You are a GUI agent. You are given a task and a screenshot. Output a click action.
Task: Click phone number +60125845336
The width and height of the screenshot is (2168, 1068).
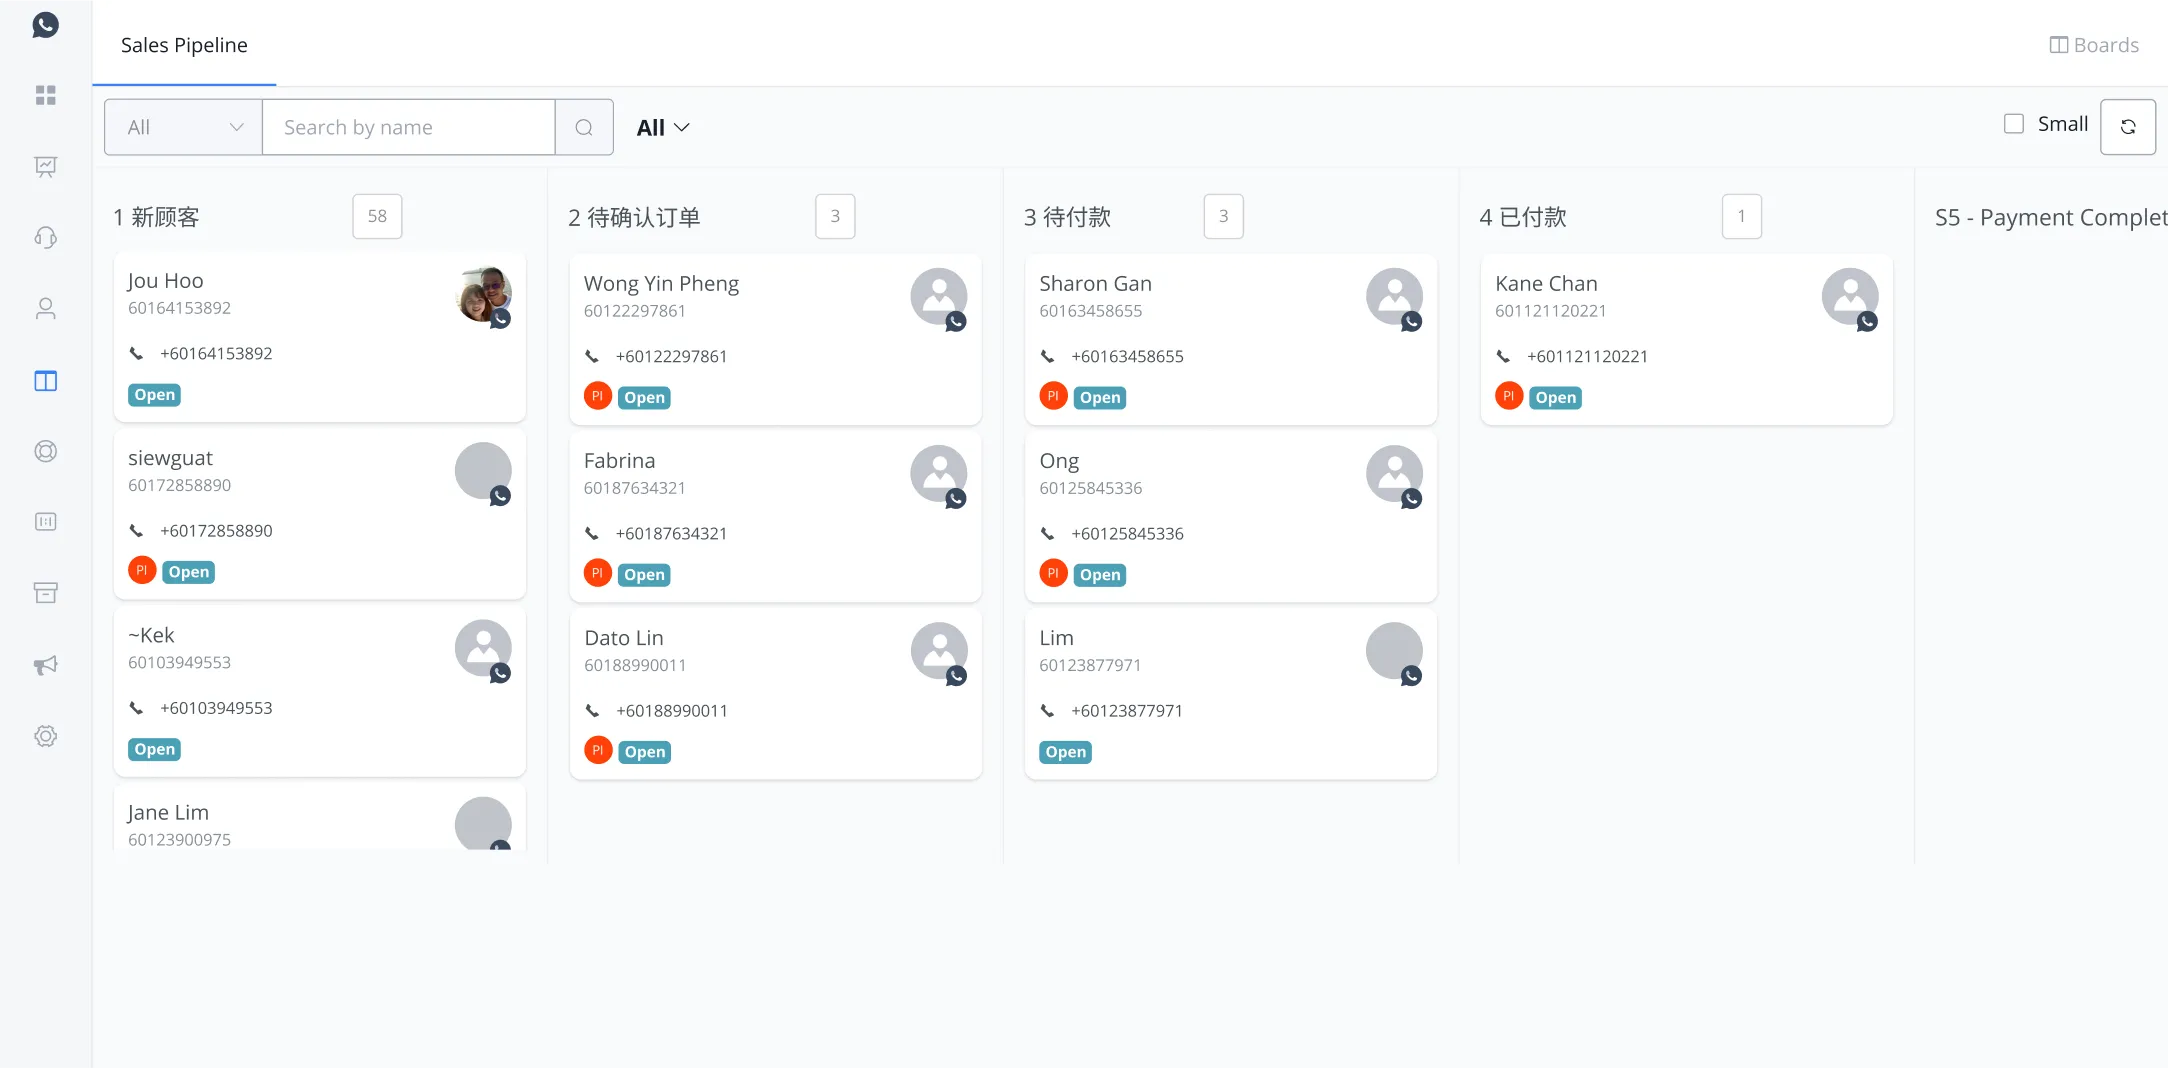(x=1127, y=534)
